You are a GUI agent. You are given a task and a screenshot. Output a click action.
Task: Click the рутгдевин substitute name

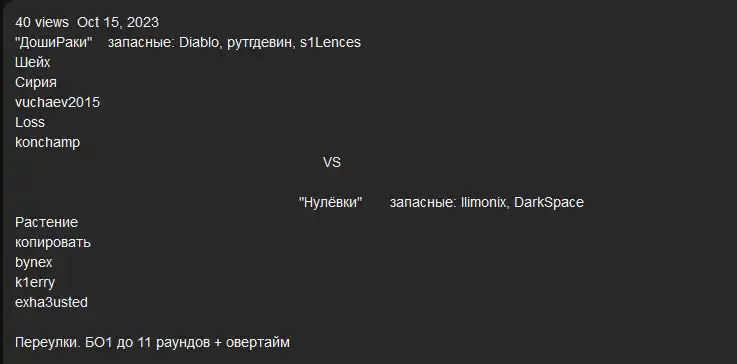click(x=261, y=43)
